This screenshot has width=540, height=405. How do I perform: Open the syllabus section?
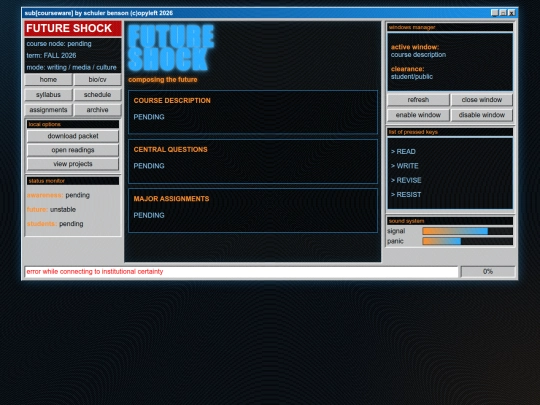point(48,95)
